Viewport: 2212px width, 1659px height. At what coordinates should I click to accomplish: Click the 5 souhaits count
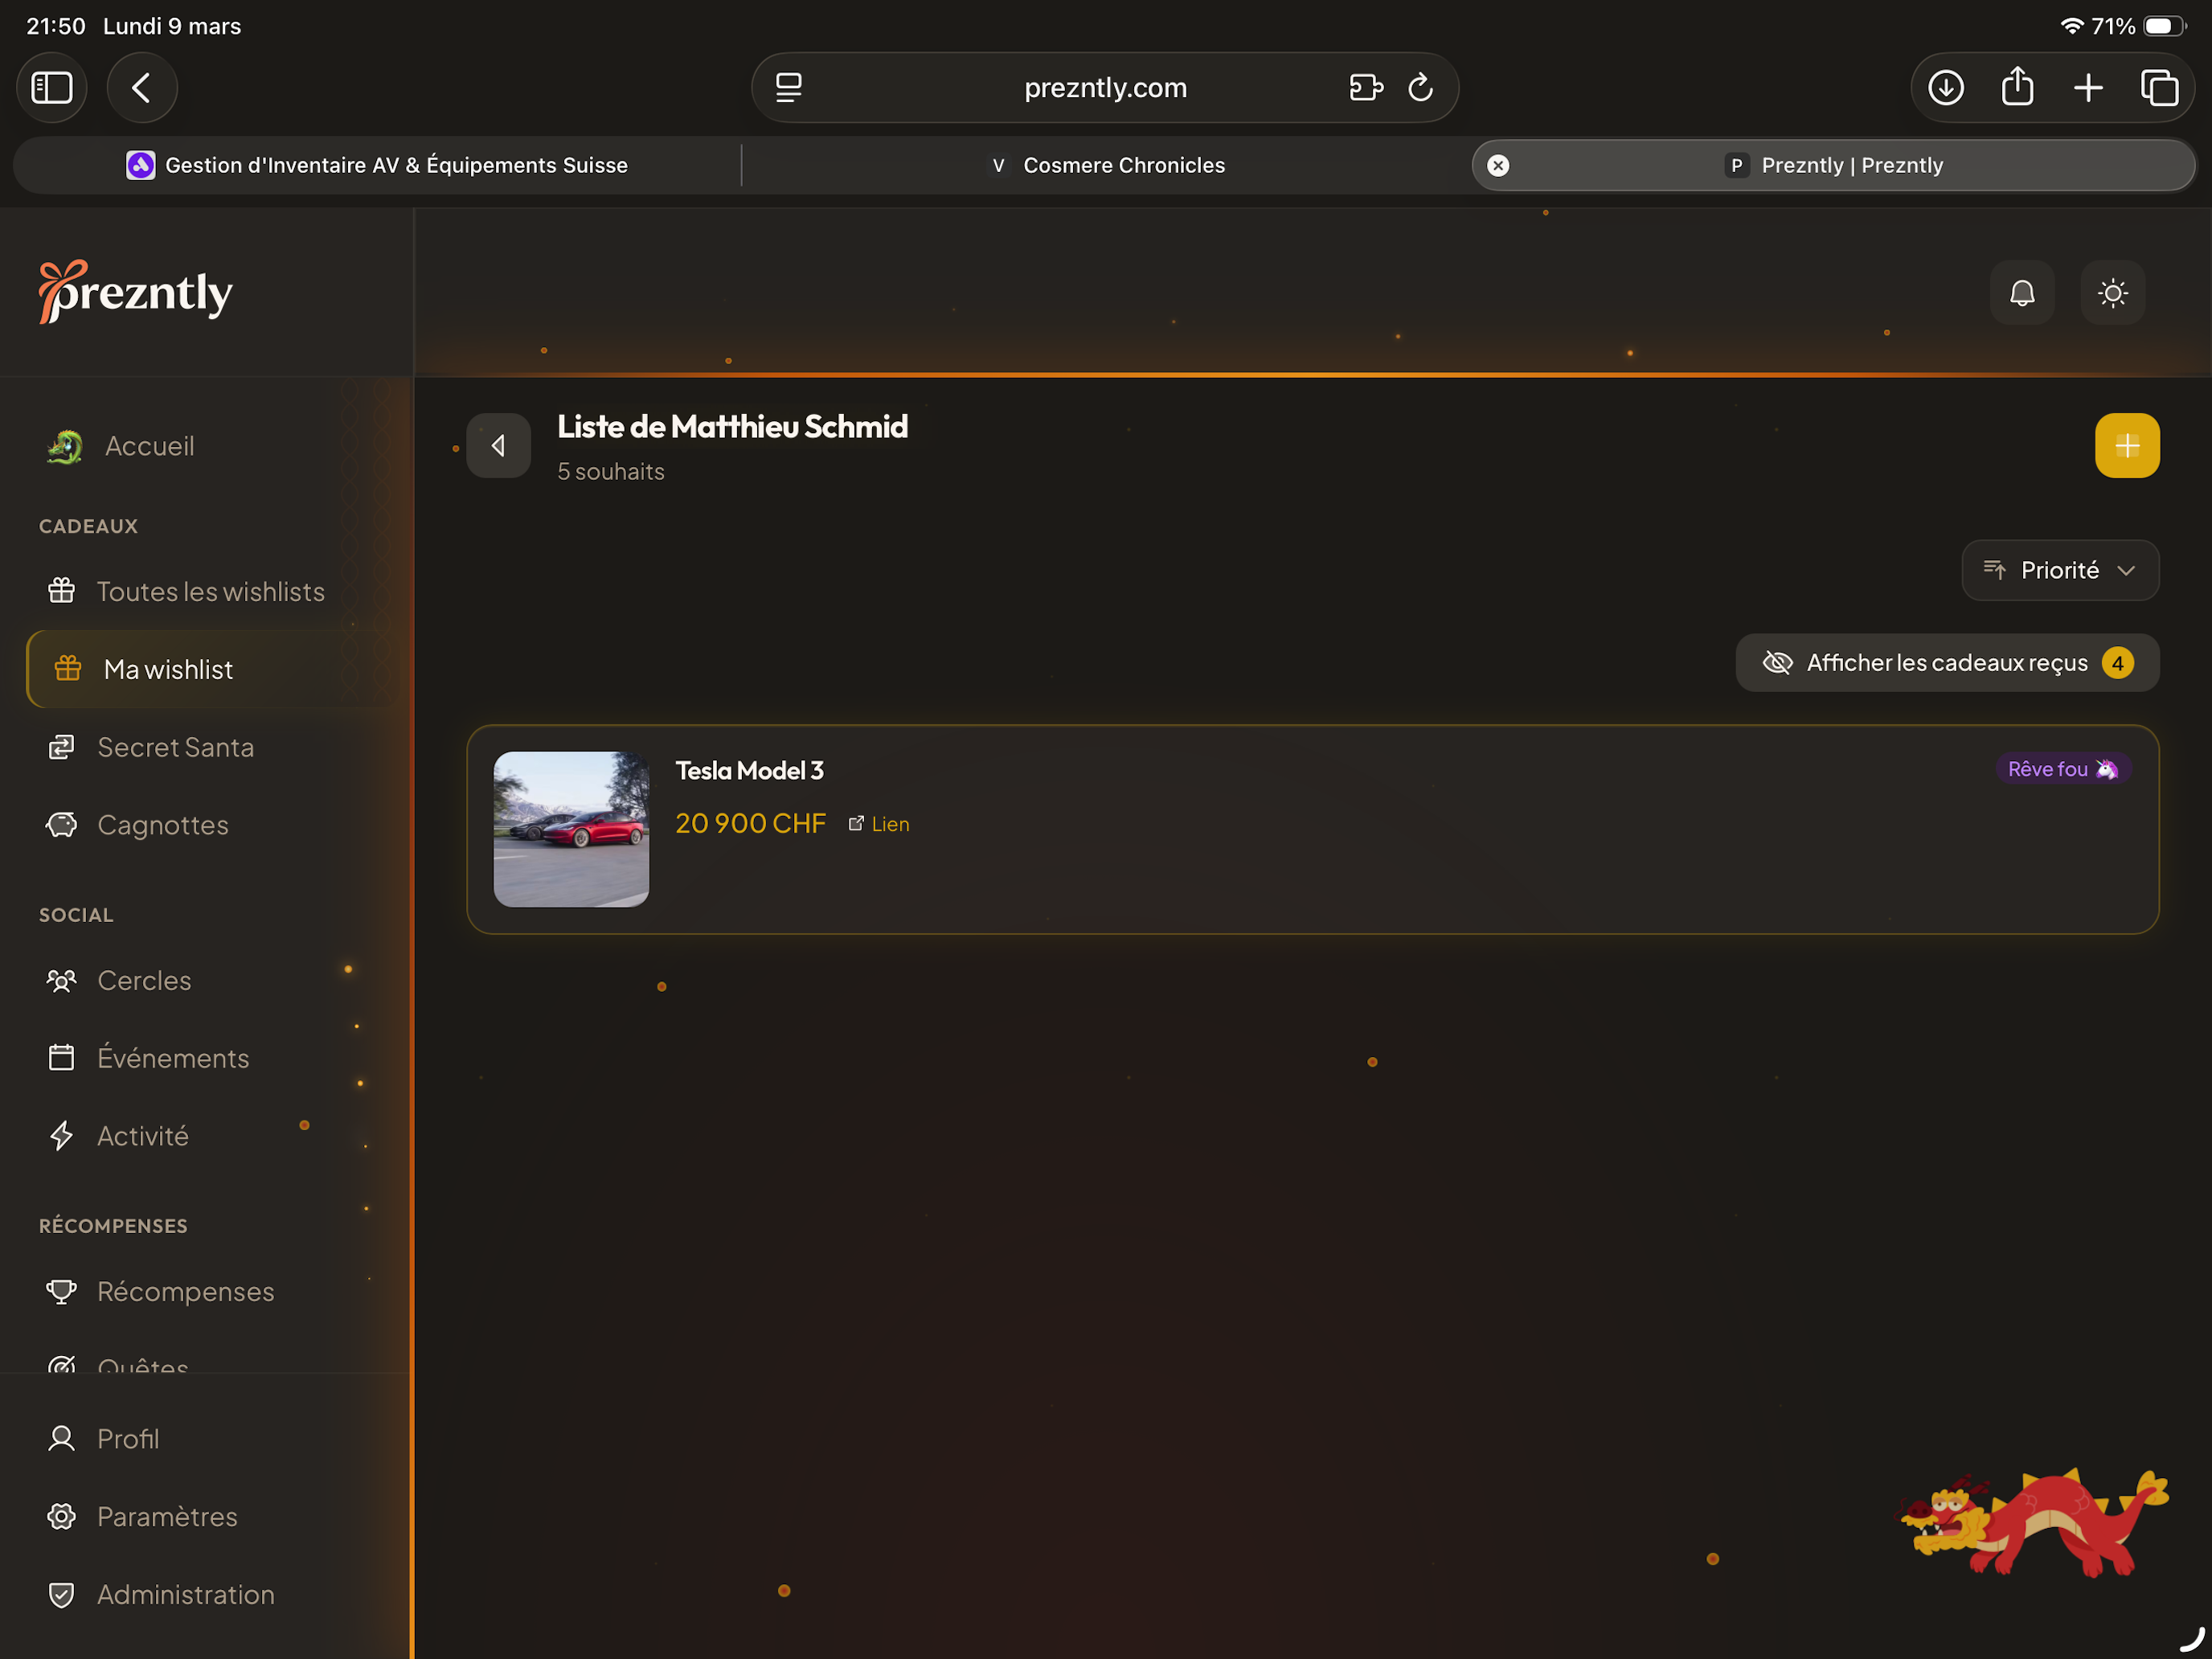(611, 471)
